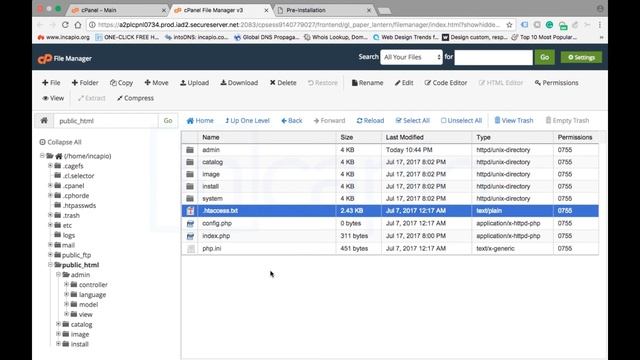The width and height of the screenshot is (640, 360).
Task: Click the index.php file icon
Action: [x=190, y=236]
